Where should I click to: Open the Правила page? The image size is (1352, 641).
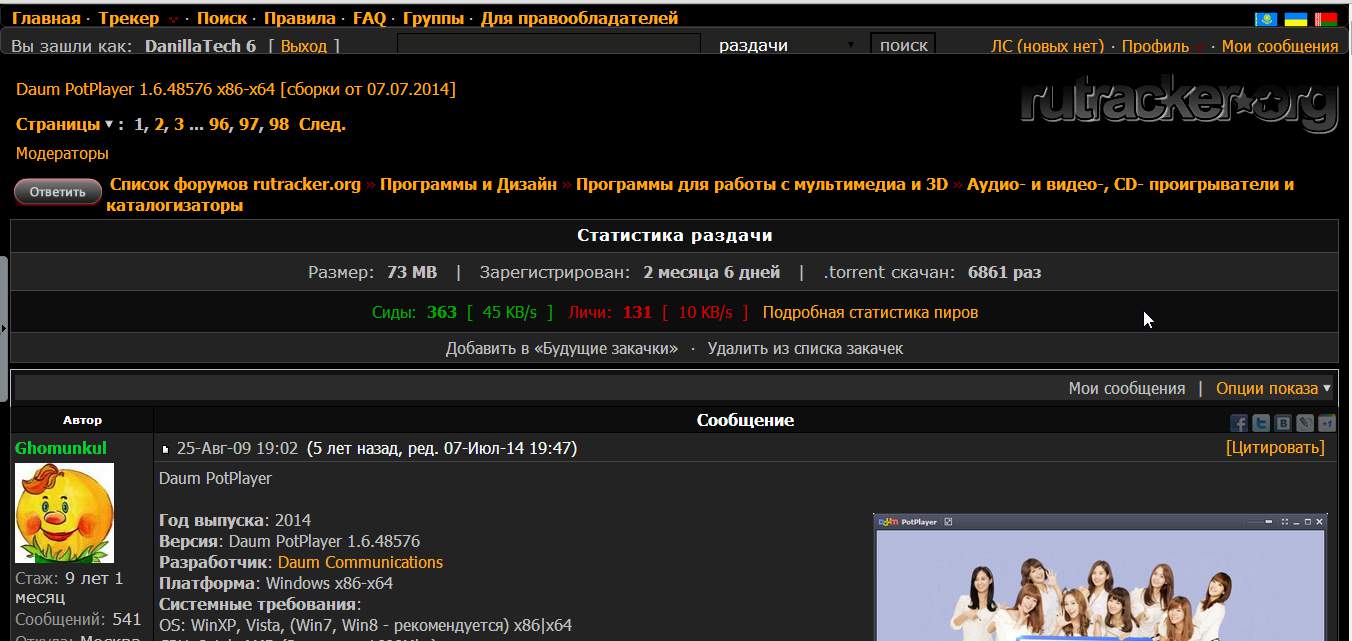(x=300, y=18)
